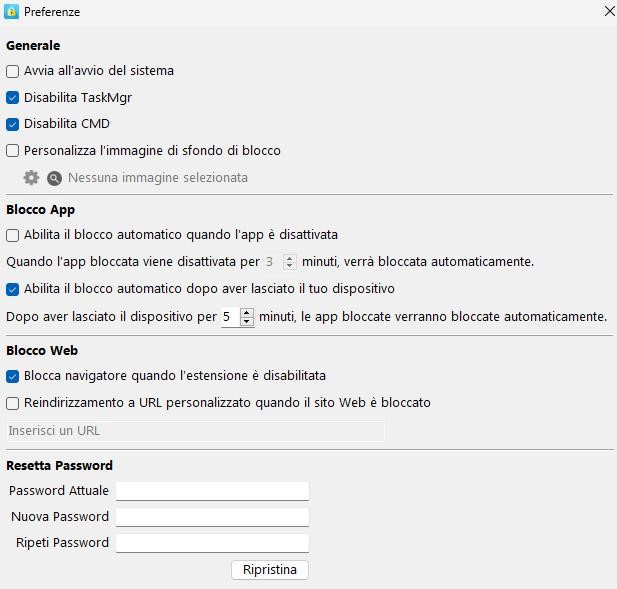This screenshot has width=617, height=589.
Task: Uncheck the 'Disabilita TaskMgr' option
Action: 13,98
